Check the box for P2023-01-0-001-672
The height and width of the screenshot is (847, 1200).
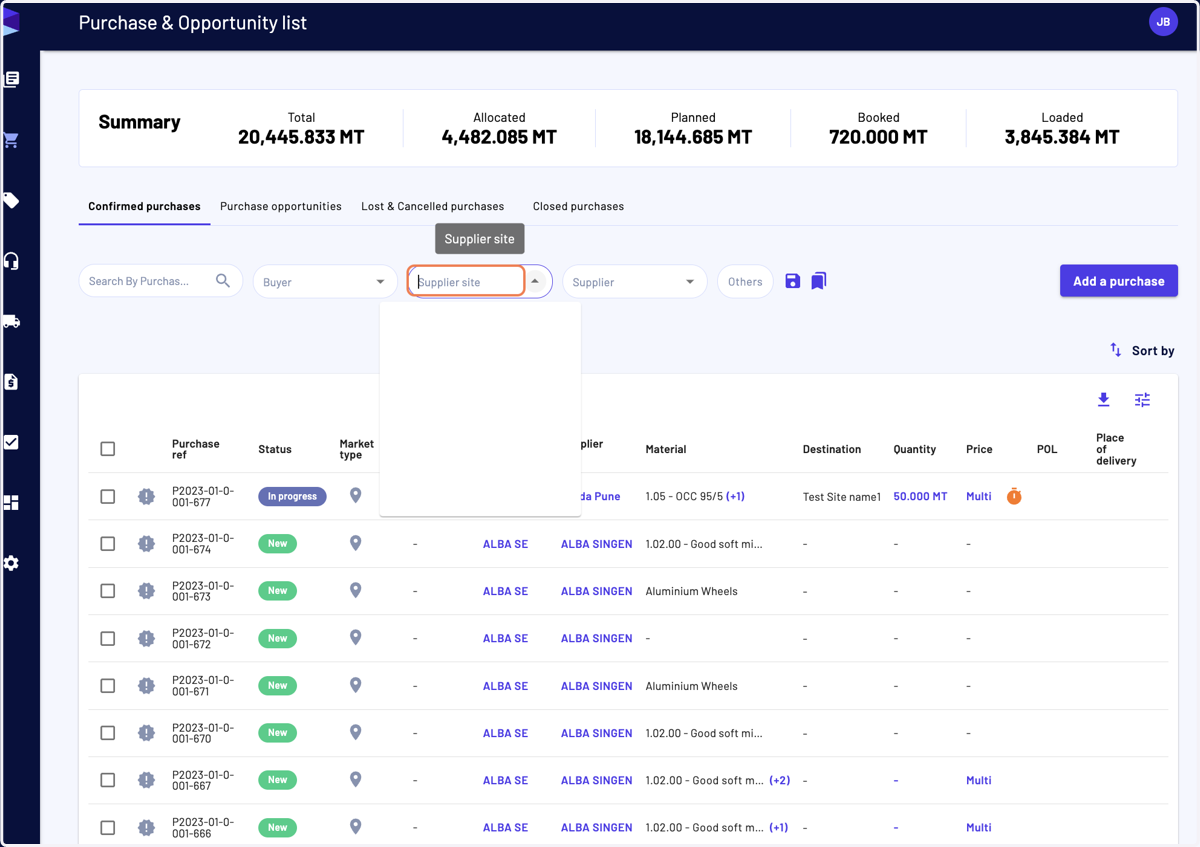click(108, 638)
